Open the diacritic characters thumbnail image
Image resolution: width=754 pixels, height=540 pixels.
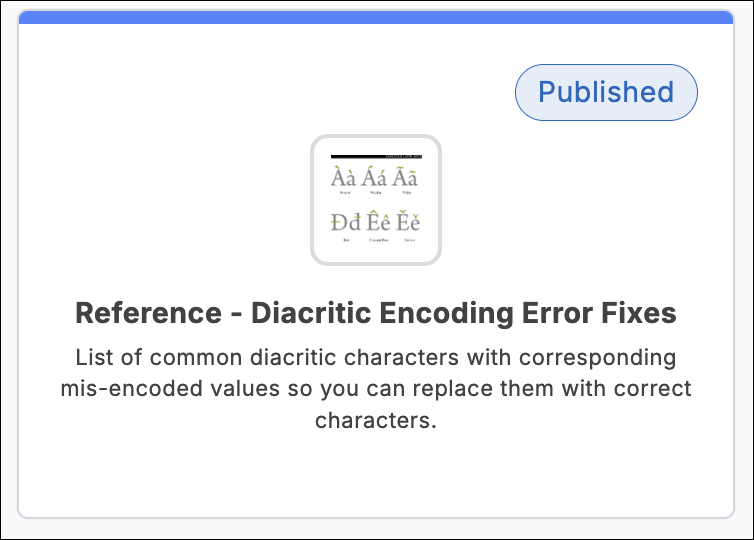click(x=376, y=200)
